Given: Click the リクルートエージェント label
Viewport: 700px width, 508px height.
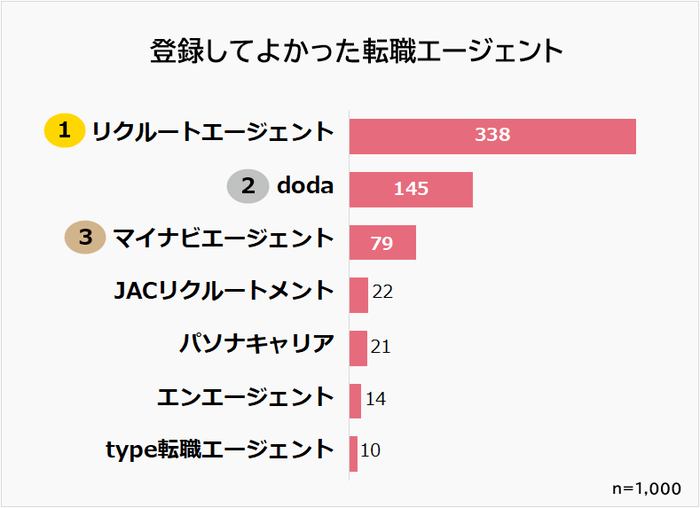Looking at the screenshot, I should (x=211, y=131).
